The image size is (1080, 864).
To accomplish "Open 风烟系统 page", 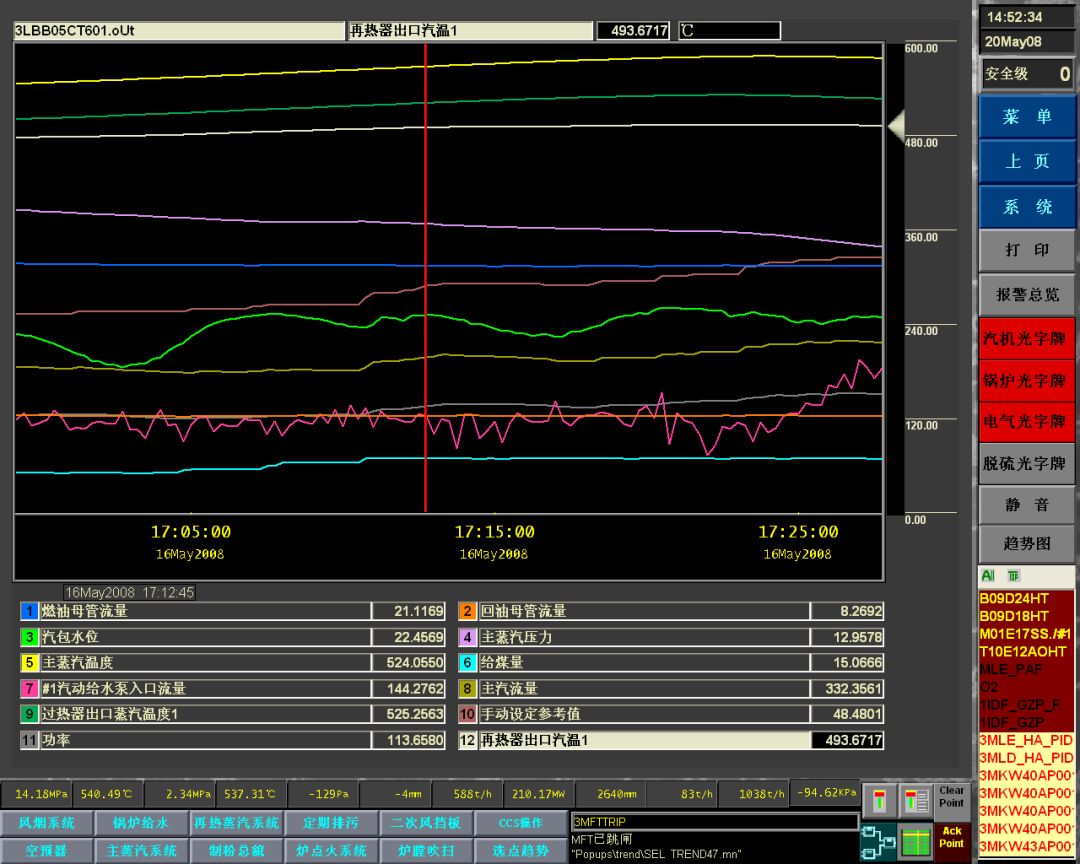I will (46, 823).
